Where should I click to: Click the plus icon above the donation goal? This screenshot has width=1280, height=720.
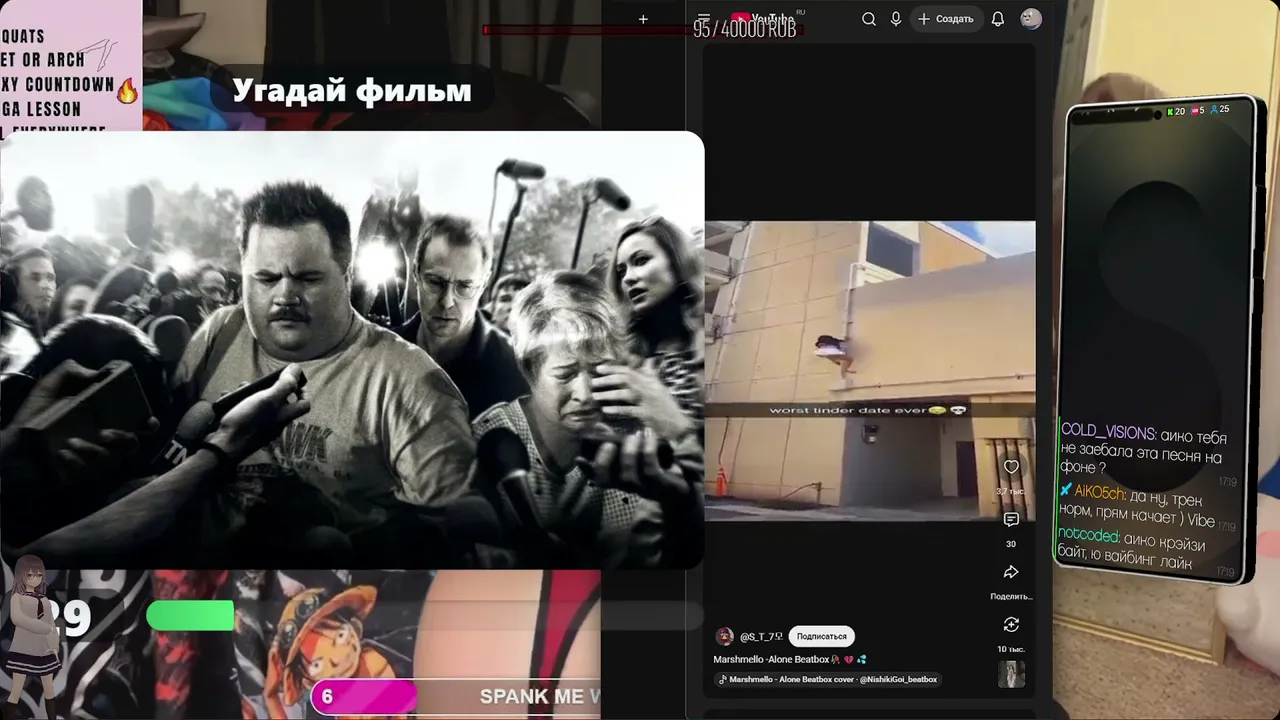click(x=643, y=19)
